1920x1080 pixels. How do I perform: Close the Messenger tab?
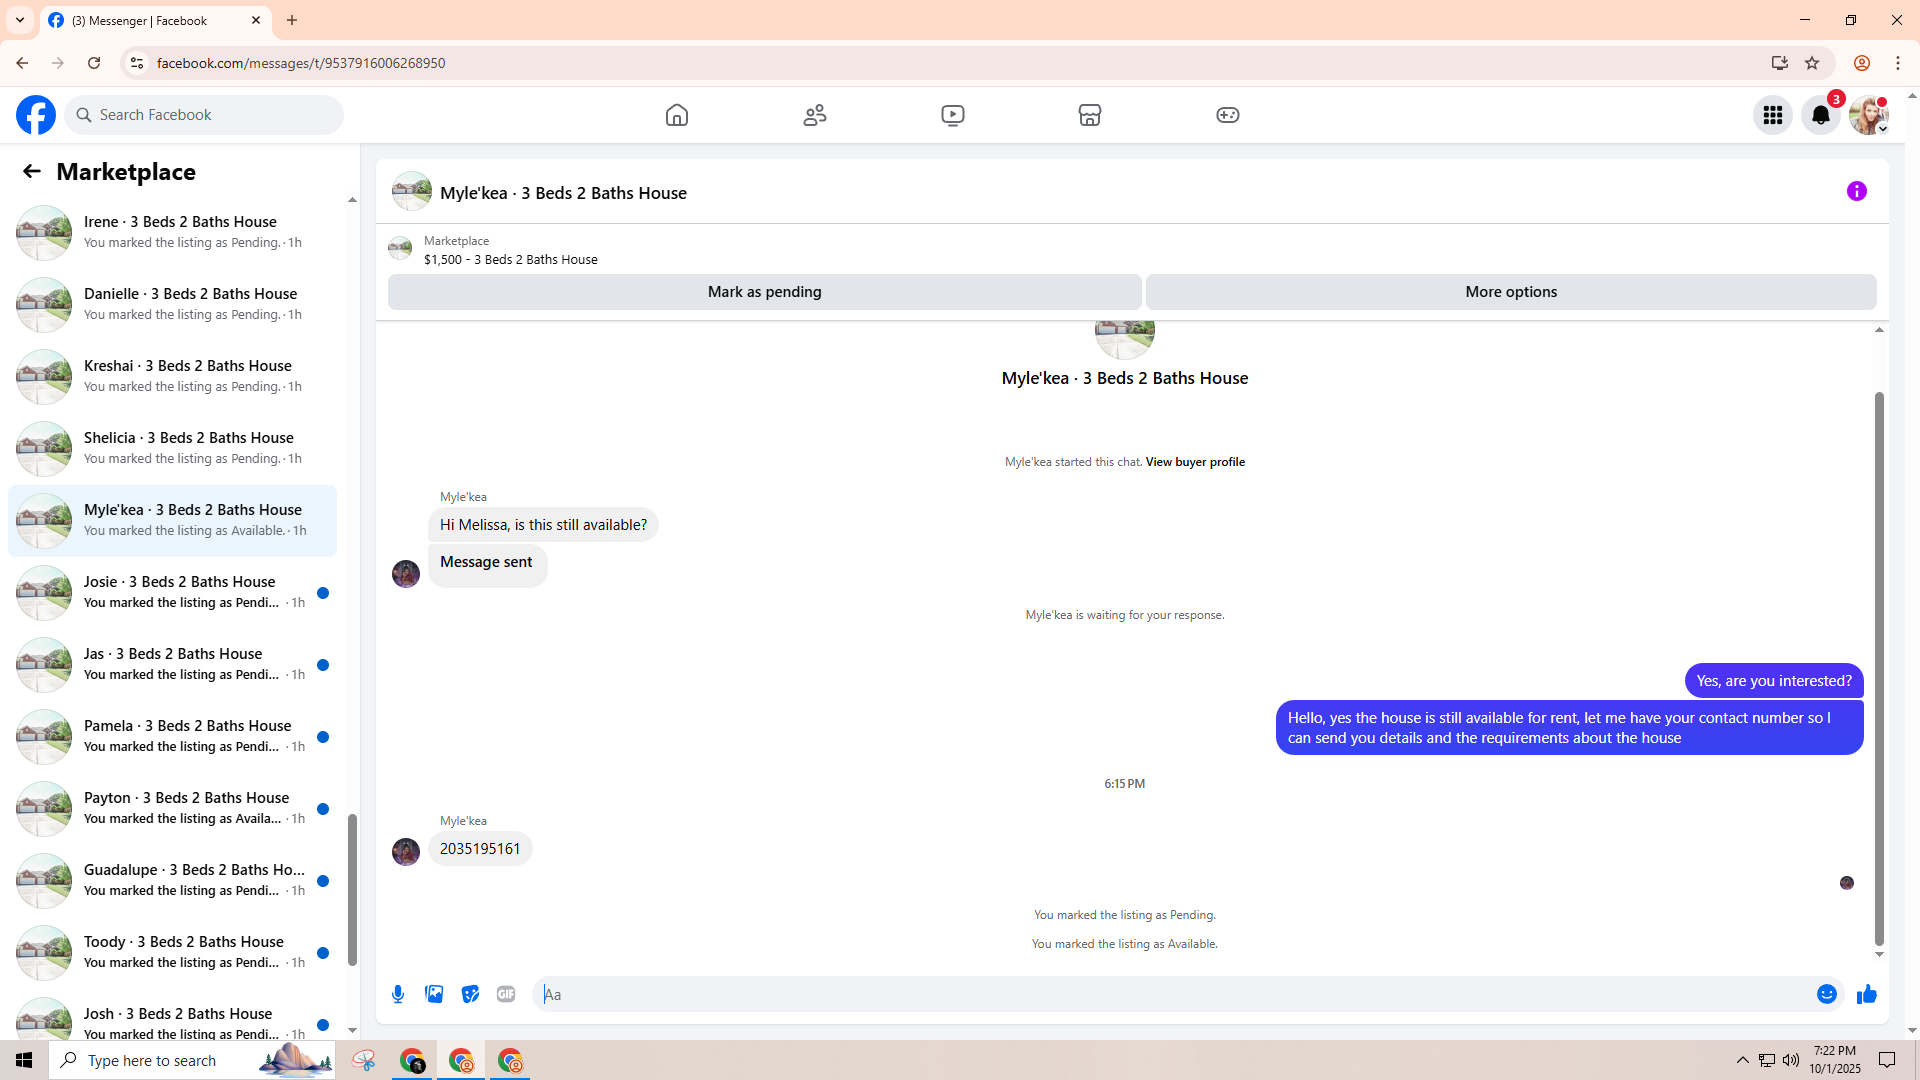[x=256, y=20]
